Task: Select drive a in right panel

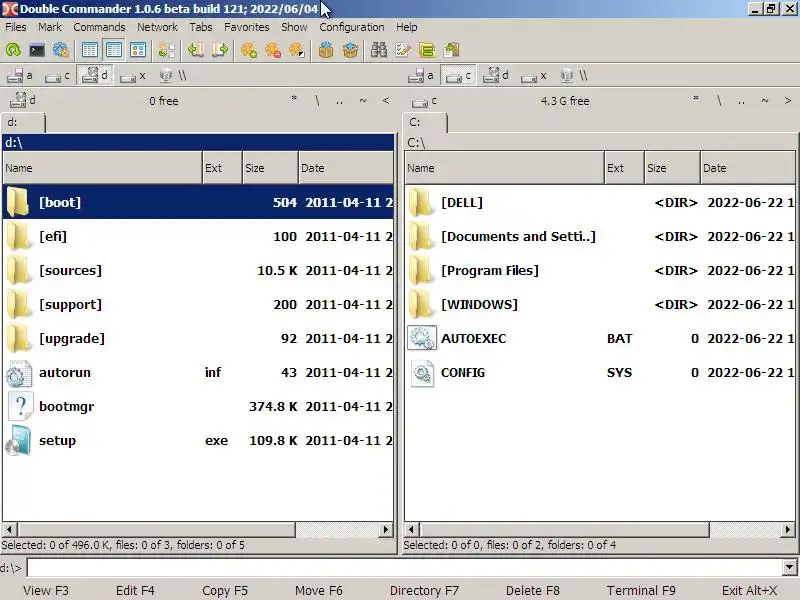Action: (x=421, y=76)
